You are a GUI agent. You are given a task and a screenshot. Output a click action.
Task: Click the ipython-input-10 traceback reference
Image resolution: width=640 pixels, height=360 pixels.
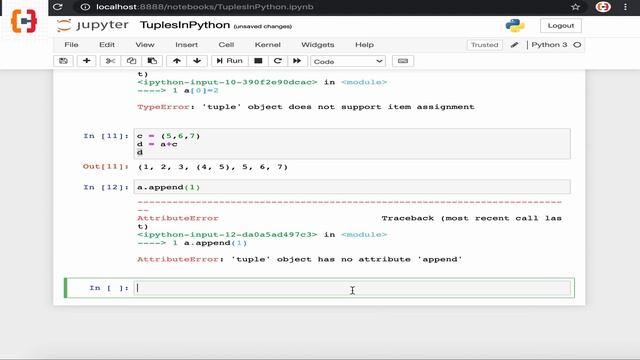[227, 82]
